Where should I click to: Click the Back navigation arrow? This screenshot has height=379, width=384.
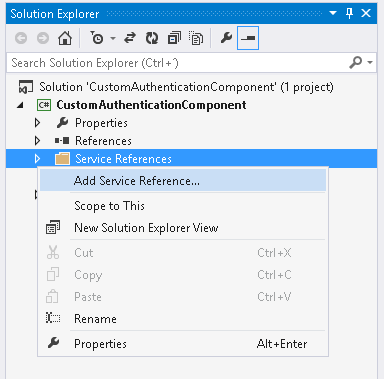(21, 38)
